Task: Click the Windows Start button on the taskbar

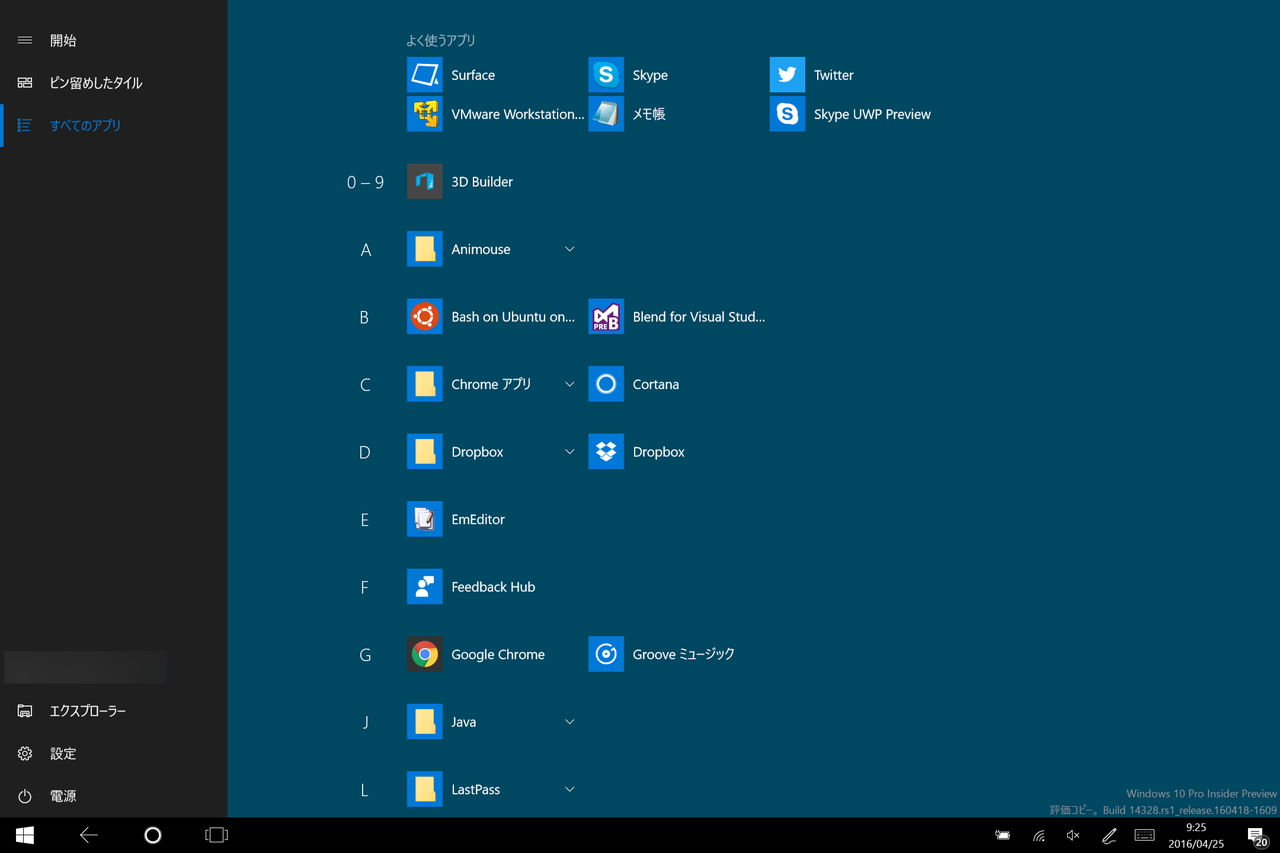Action: 25,835
